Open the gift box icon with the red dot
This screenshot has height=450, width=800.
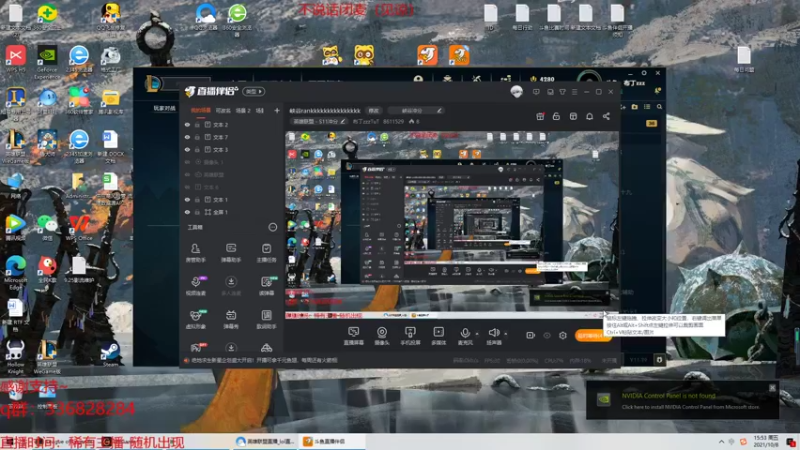pos(540,116)
